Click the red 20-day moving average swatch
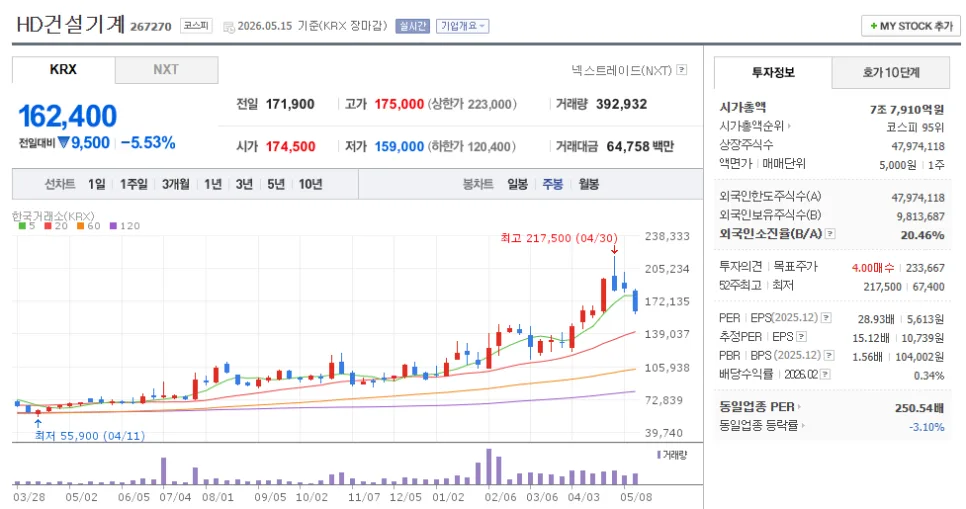 (x=48, y=226)
